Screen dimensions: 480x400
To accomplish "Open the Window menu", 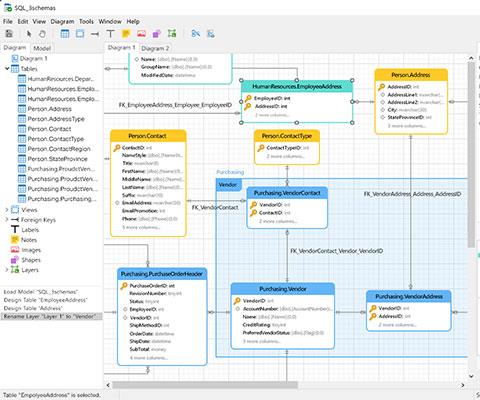I will pyautogui.click(x=110, y=21).
